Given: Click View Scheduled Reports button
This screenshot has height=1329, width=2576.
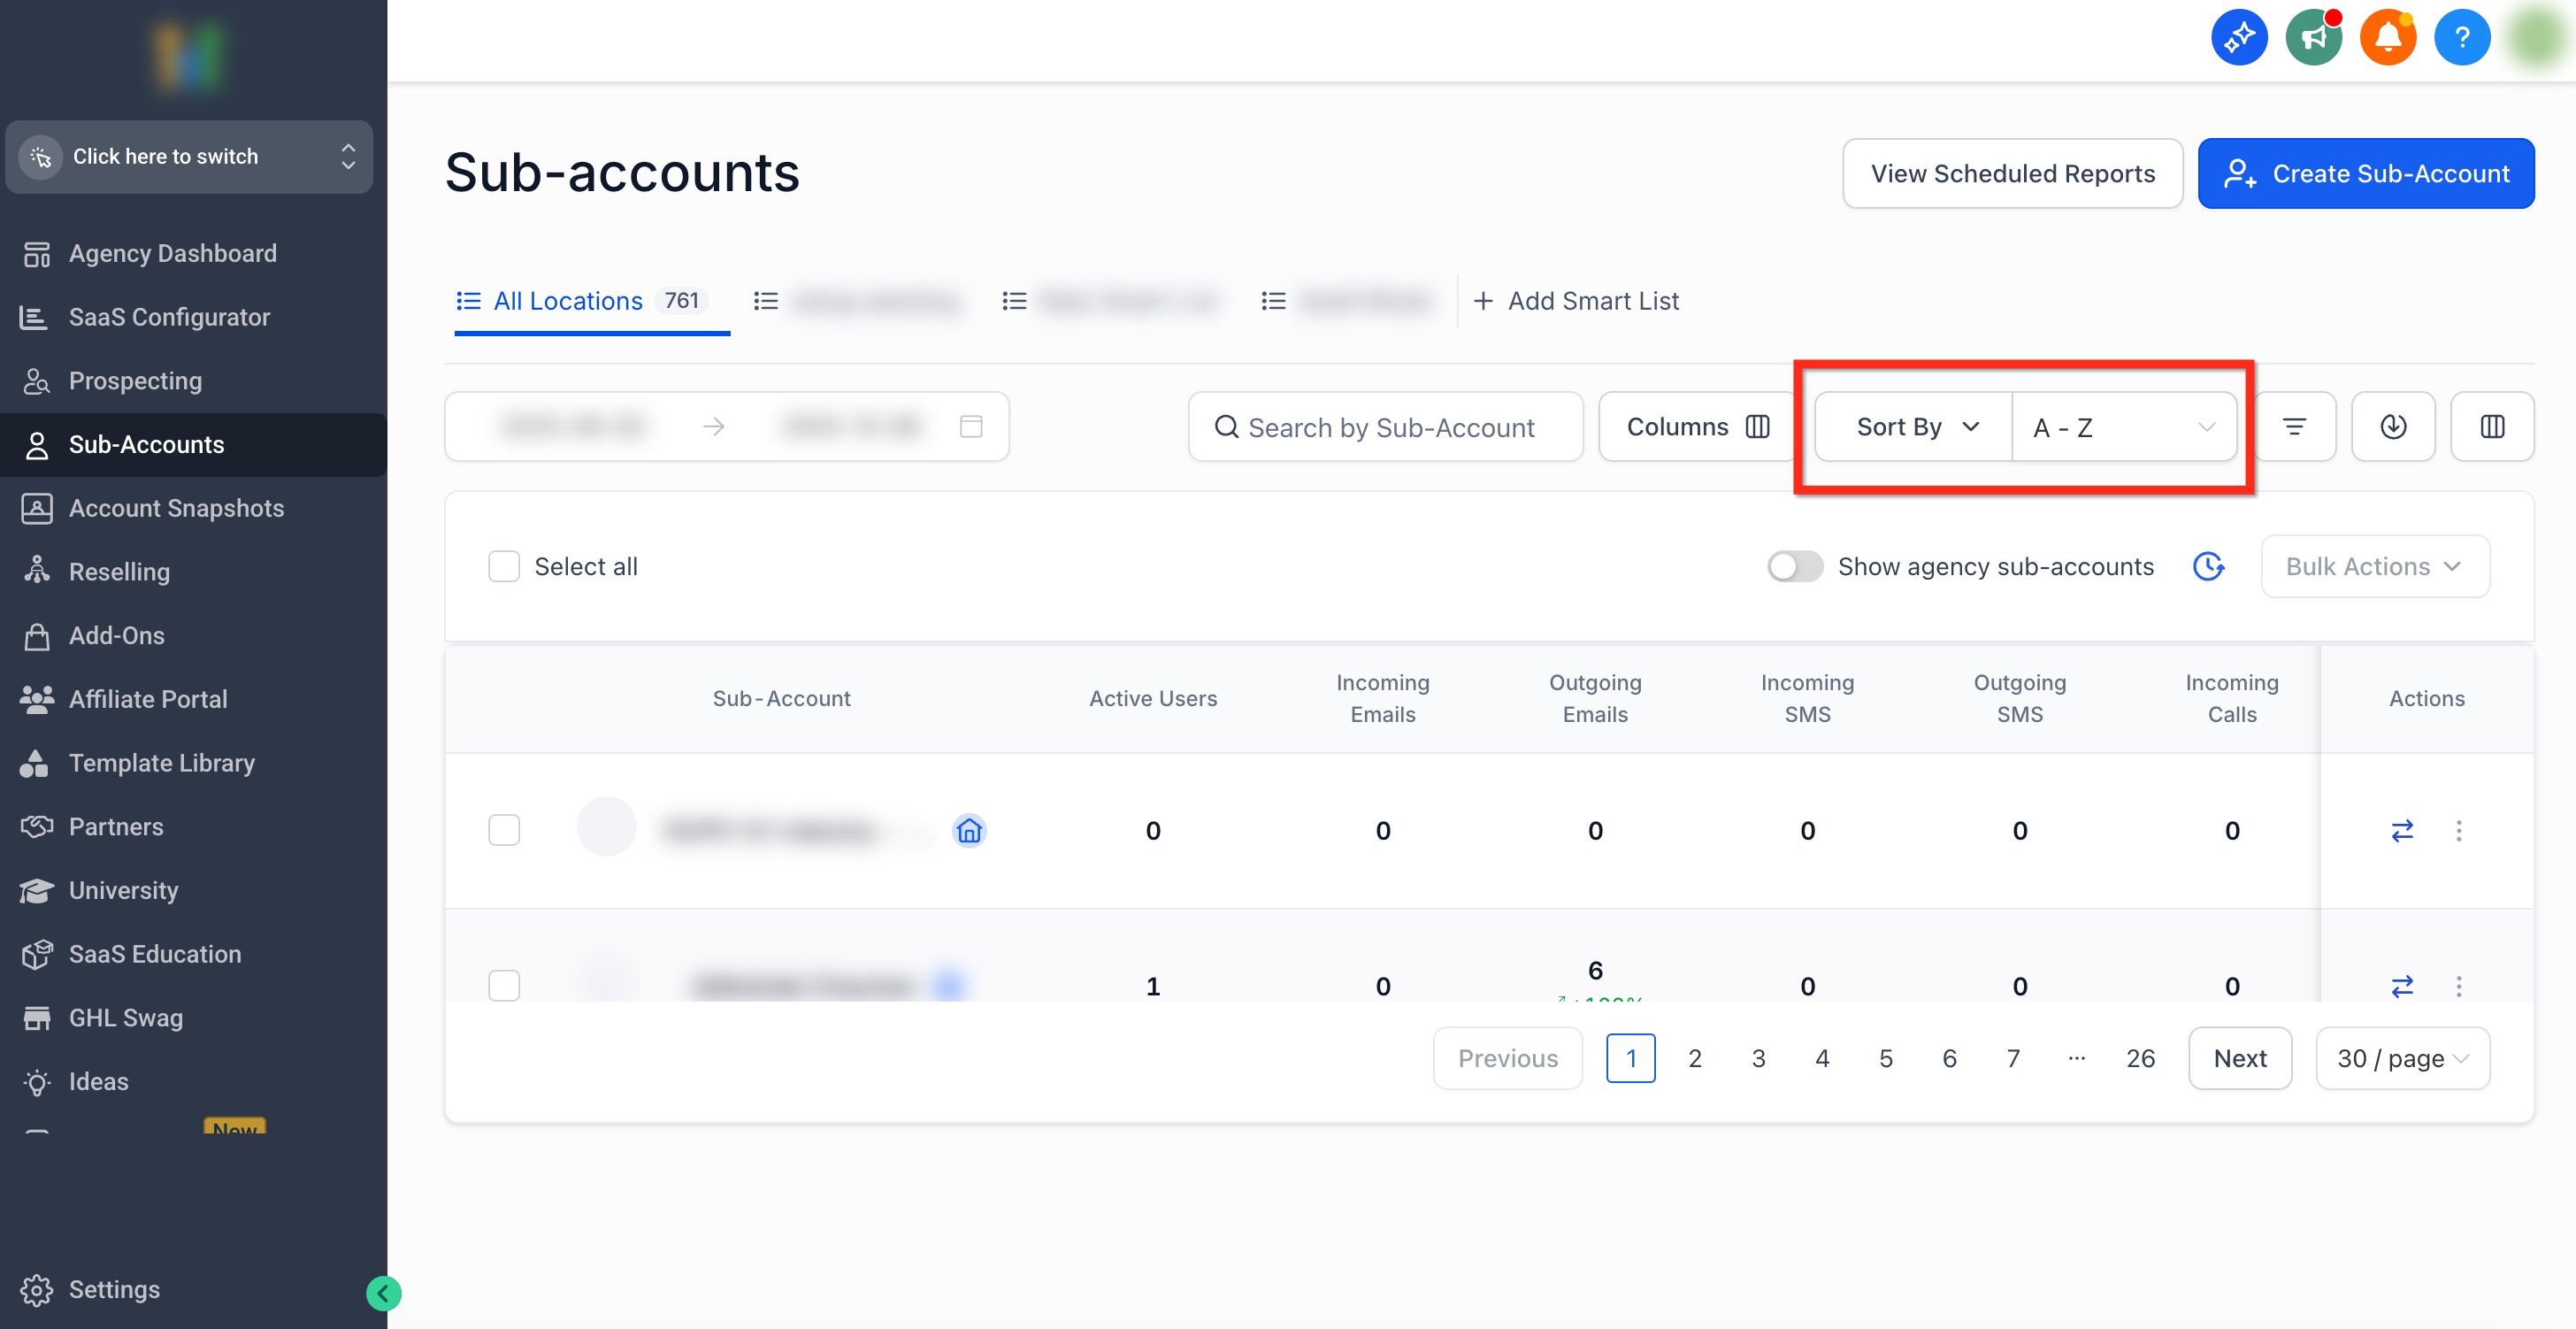Looking at the screenshot, I should (x=2012, y=174).
